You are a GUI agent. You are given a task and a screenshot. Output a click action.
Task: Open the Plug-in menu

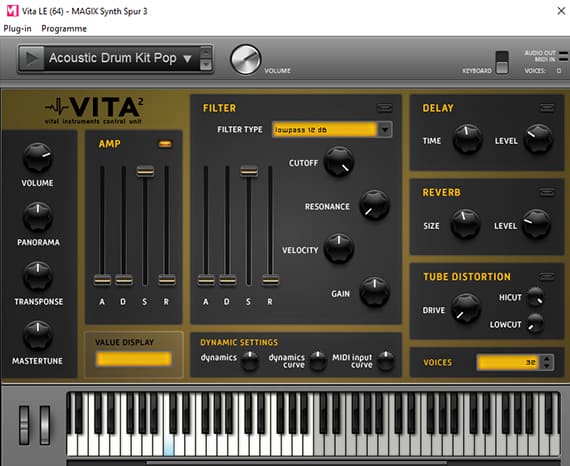17,29
